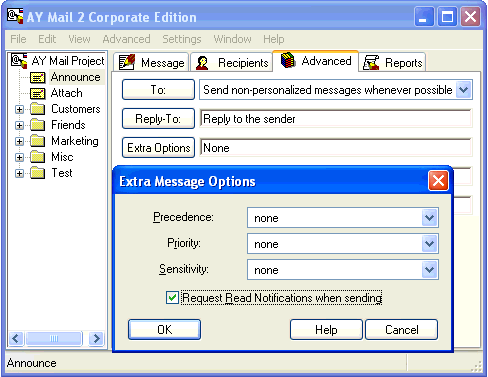
Task: Open the Priority dropdown
Action: [429, 244]
